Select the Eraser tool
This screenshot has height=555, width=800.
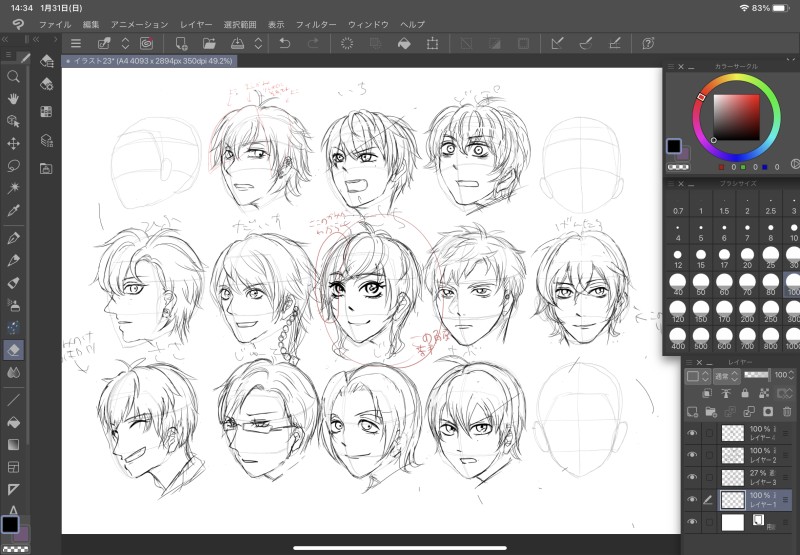13,350
